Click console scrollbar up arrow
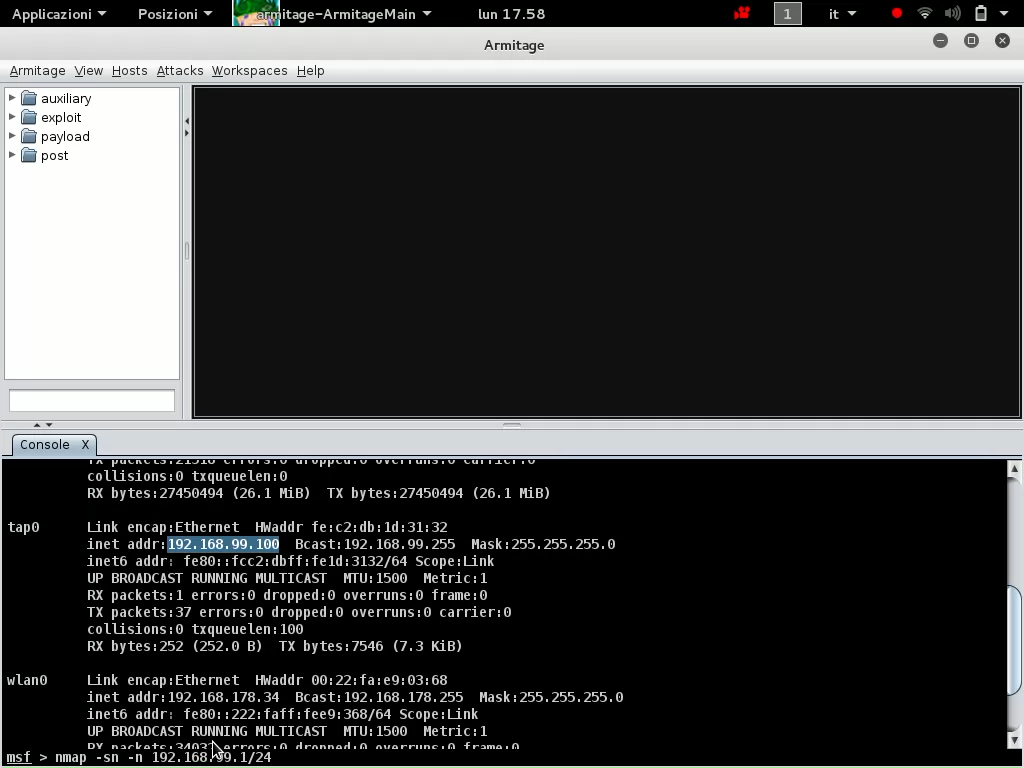 tap(1014, 468)
